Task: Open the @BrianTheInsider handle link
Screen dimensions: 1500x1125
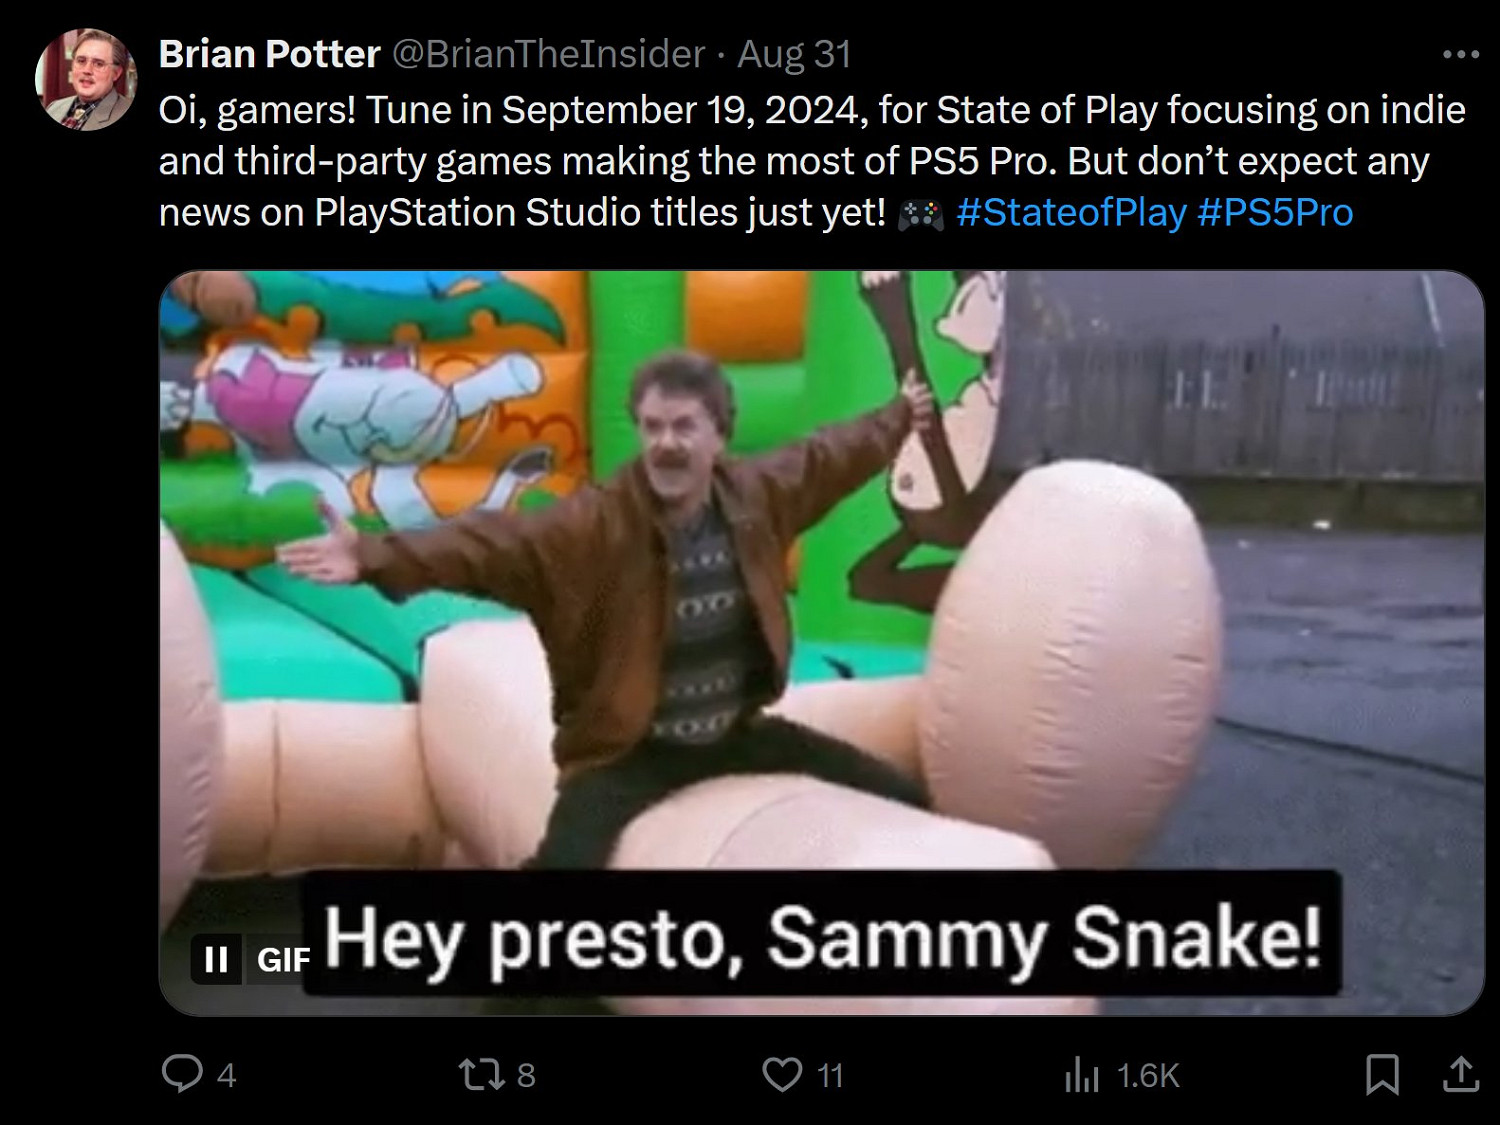Action: coord(548,54)
